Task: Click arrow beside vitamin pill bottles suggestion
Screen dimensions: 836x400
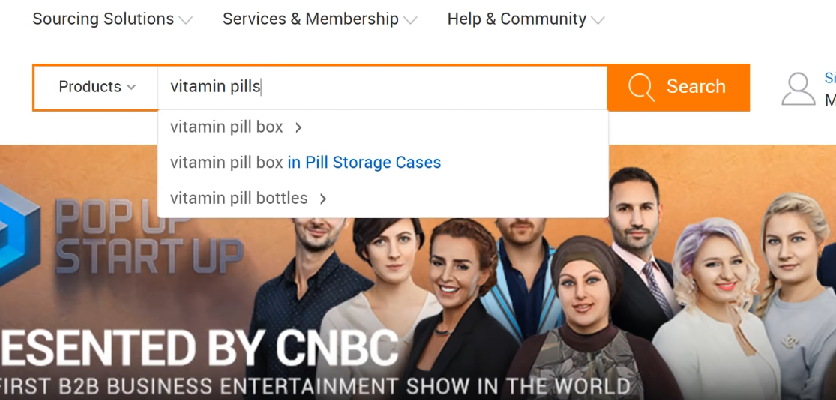Action: (323, 198)
